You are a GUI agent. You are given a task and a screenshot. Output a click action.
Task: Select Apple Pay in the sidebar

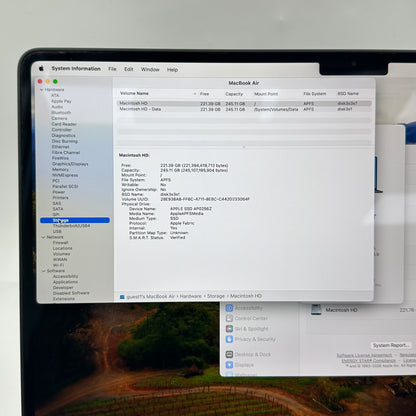[x=61, y=101]
